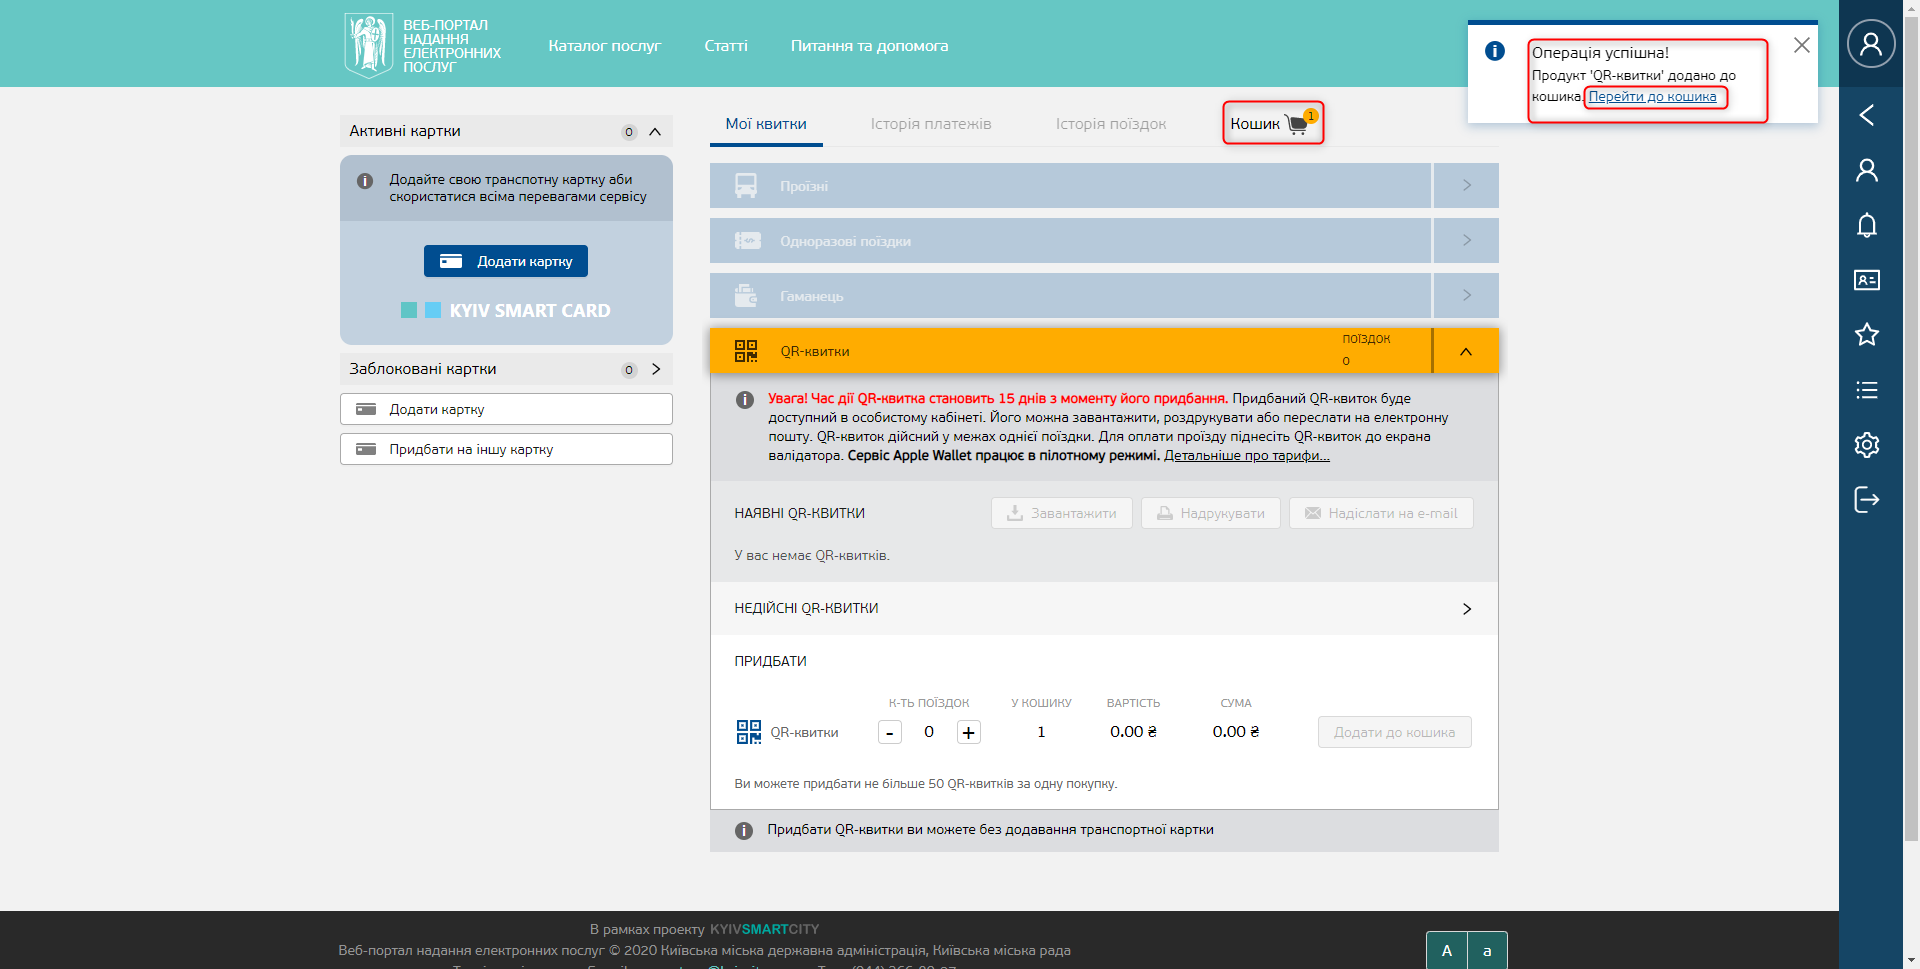Screen dimensions: 1920x969
Task: Follow the Перейти до кошика link
Action: [1652, 97]
